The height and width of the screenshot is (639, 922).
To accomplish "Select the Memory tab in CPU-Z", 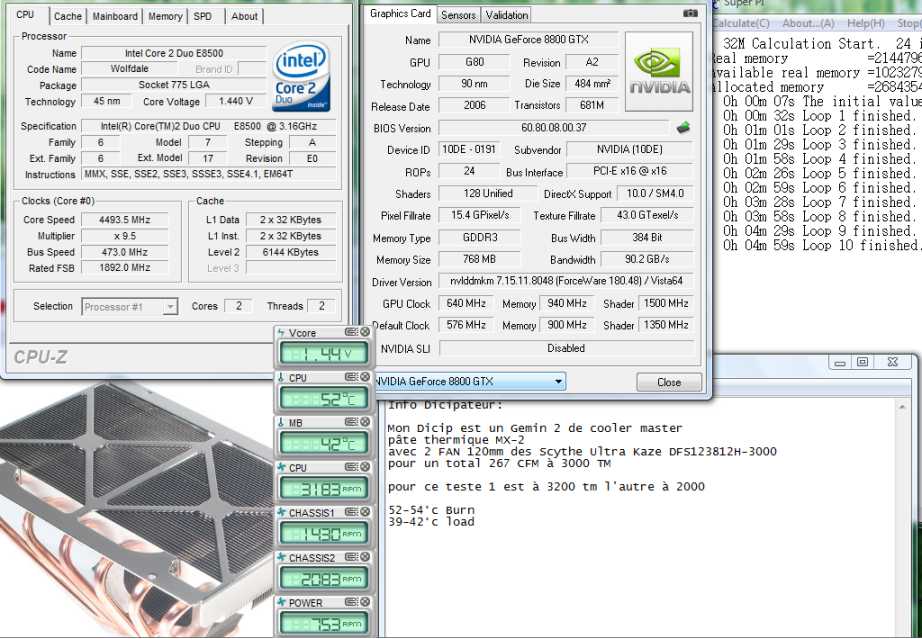I will 165,16.
